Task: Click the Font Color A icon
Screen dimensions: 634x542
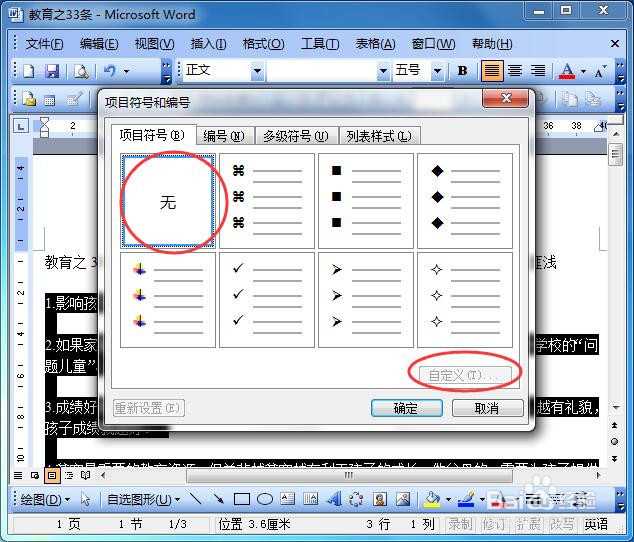Action: click(x=567, y=71)
